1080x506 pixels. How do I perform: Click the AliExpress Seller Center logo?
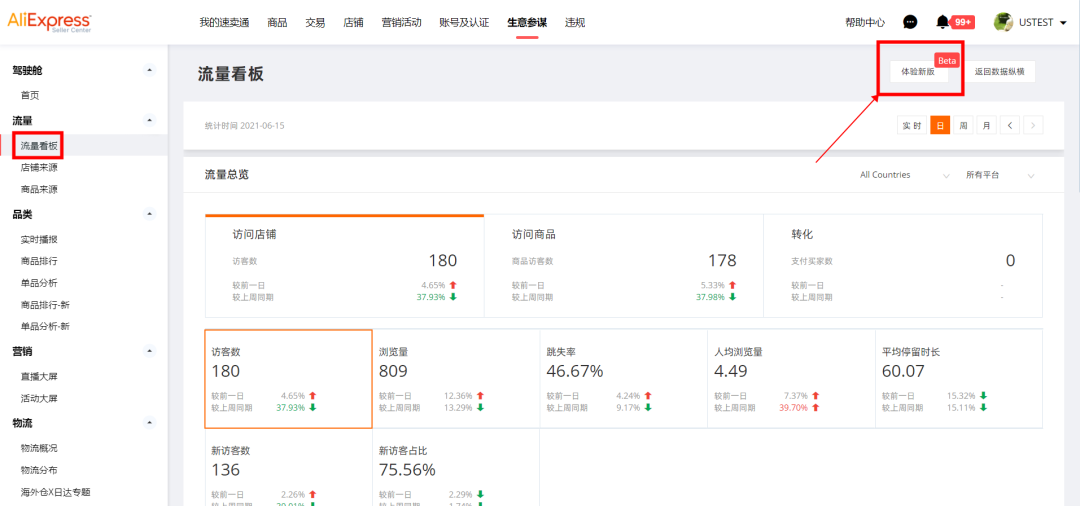point(49,22)
